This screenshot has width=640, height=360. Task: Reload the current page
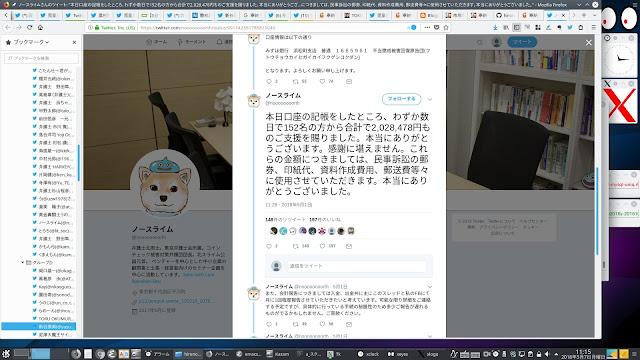29,27
